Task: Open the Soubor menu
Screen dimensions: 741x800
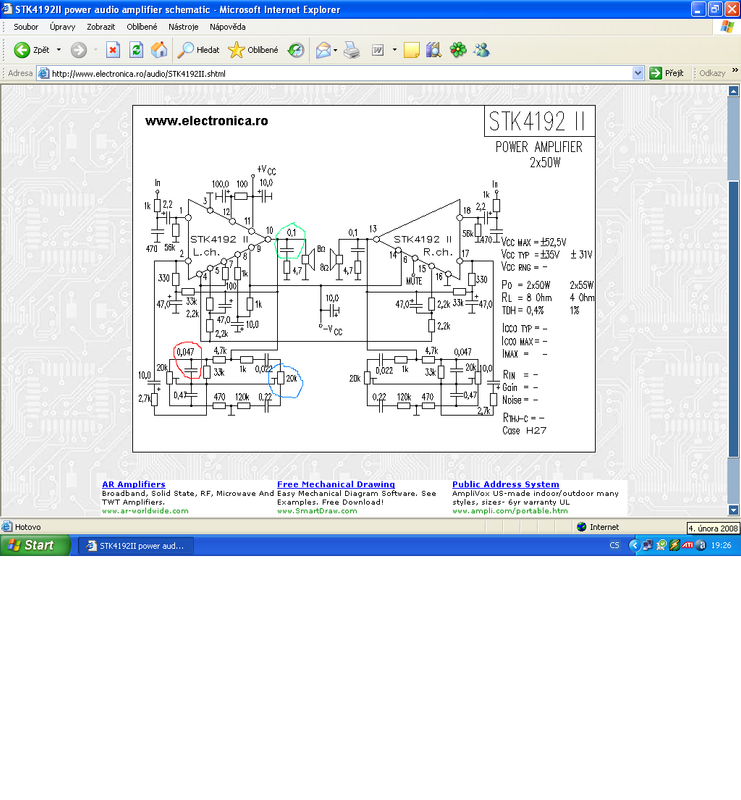Action: [x=26, y=27]
